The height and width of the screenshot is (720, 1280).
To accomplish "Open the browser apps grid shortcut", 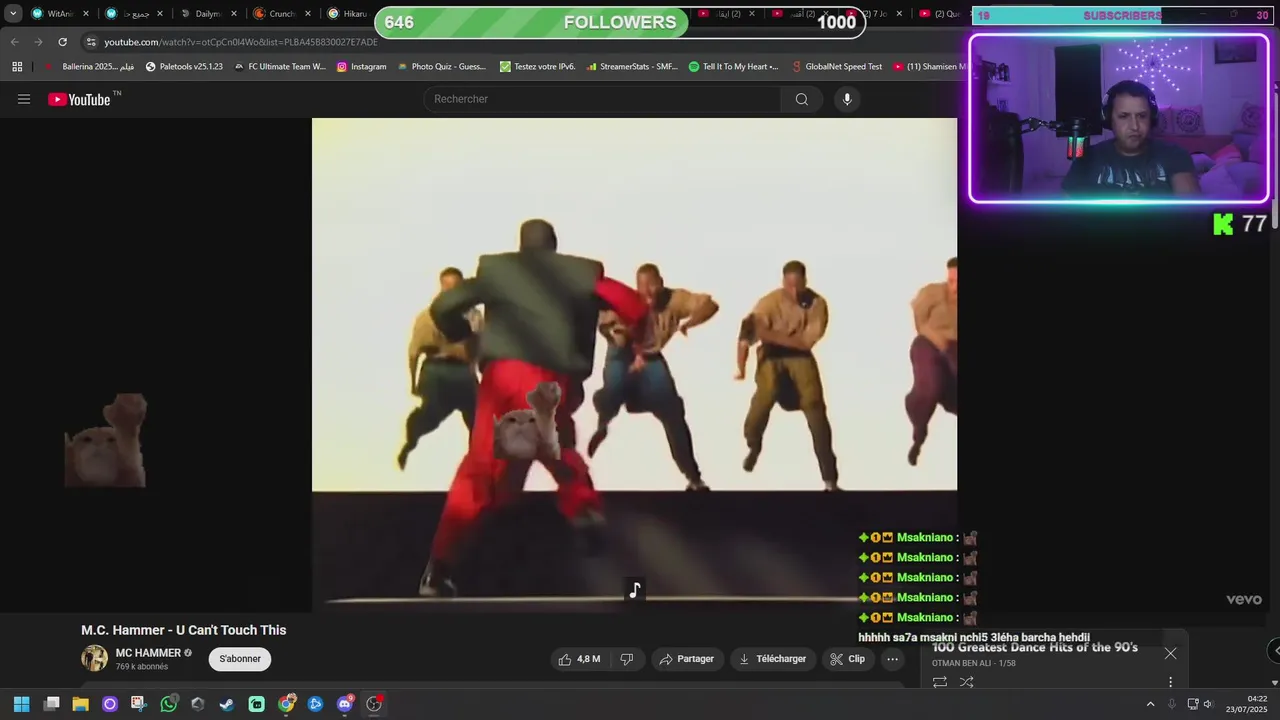I will [x=17, y=67].
